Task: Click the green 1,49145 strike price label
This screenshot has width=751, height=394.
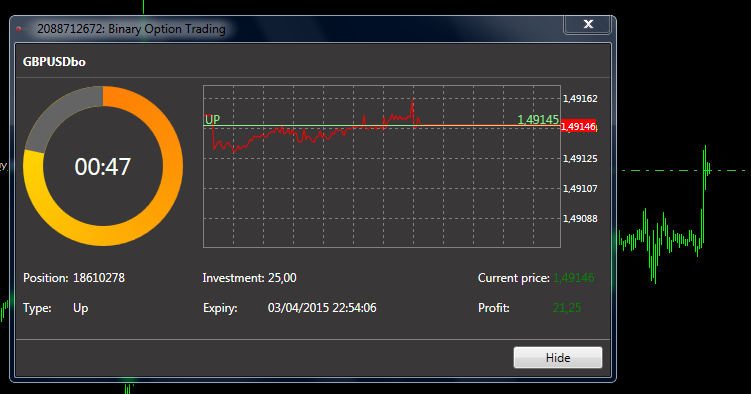Action: click(538, 119)
